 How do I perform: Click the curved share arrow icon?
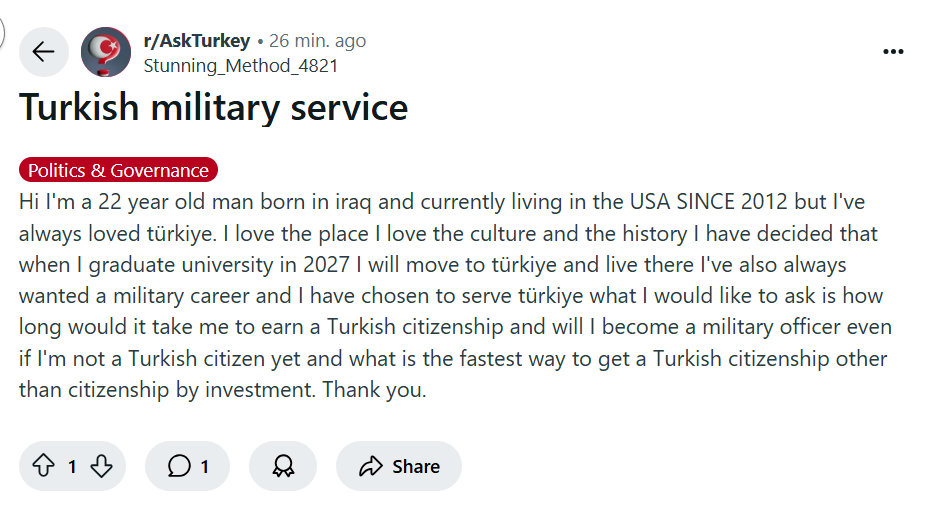(x=371, y=466)
